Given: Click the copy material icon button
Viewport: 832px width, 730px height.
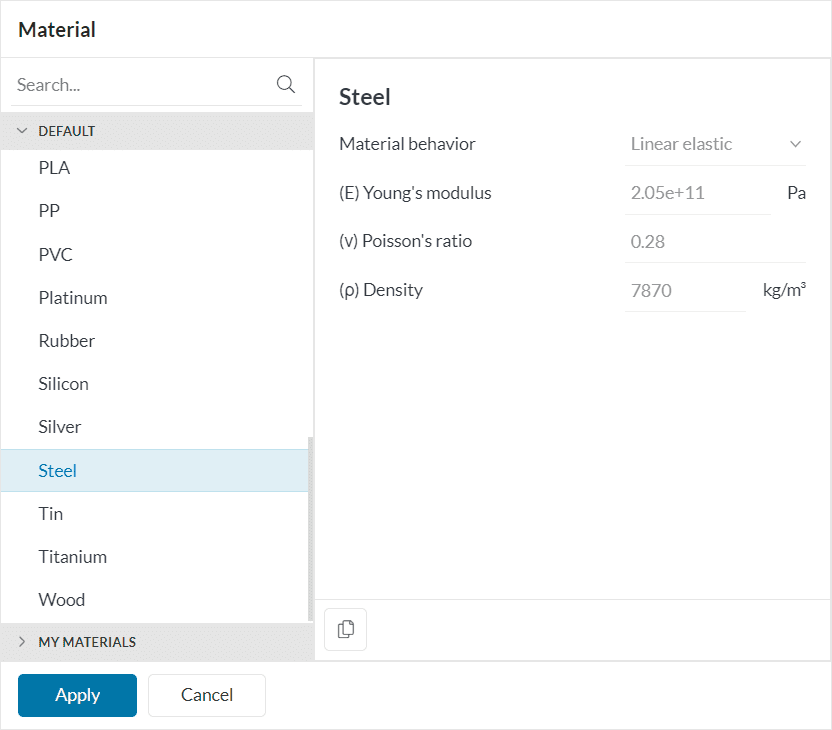Looking at the screenshot, I should pos(346,630).
